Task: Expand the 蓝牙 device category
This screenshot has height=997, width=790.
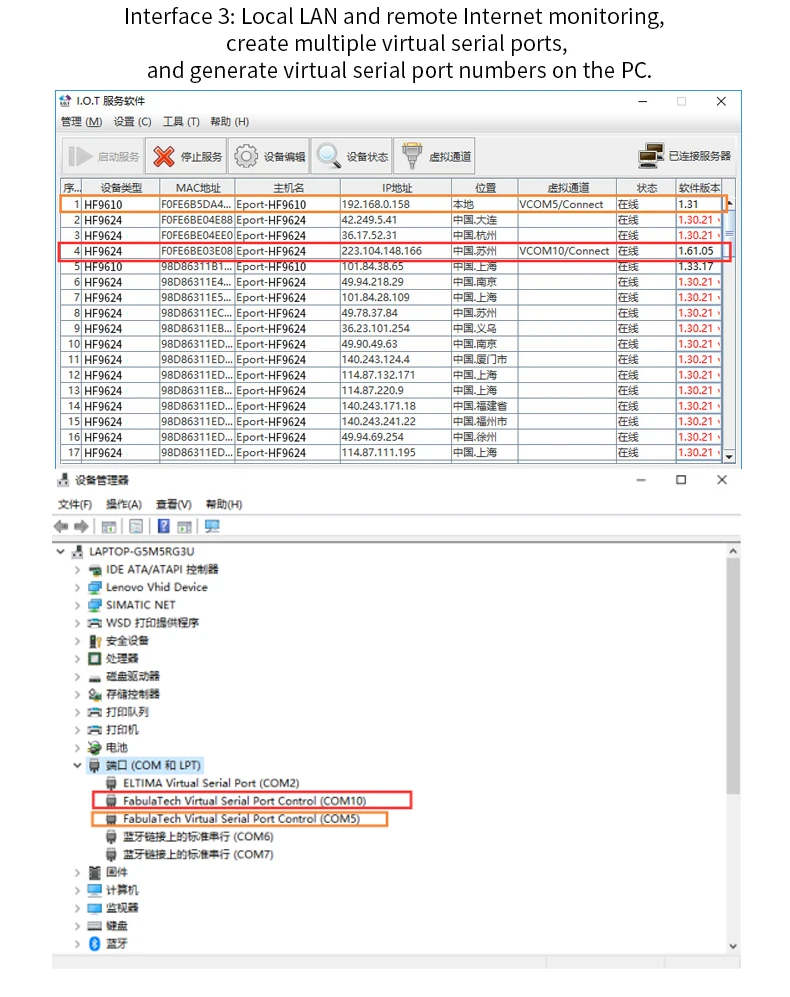Action: click(78, 944)
